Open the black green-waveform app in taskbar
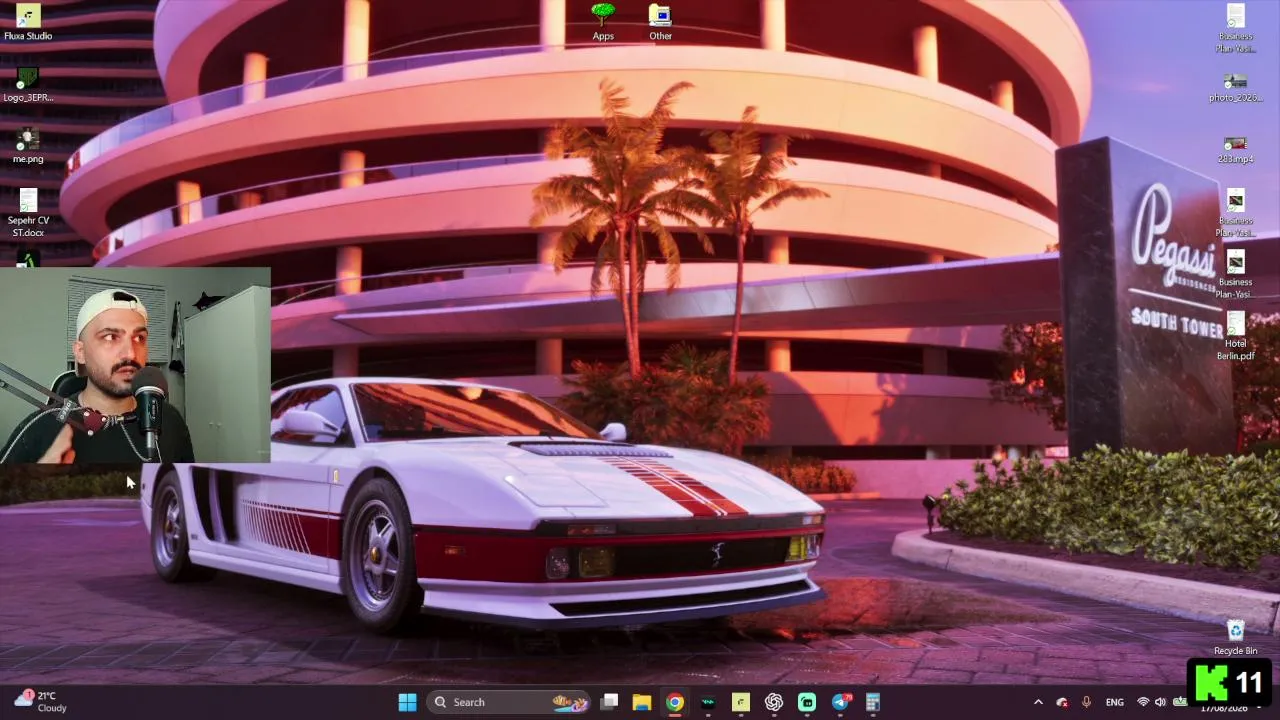The height and width of the screenshot is (720, 1280). click(x=708, y=702)
